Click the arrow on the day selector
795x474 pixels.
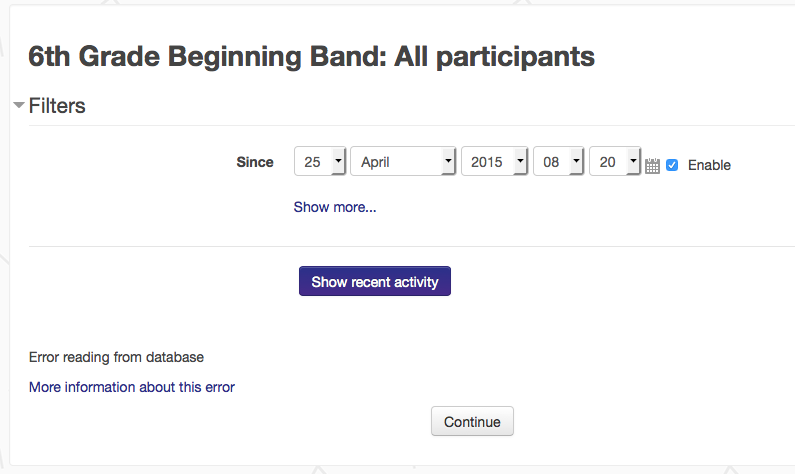tap(339, 161)
